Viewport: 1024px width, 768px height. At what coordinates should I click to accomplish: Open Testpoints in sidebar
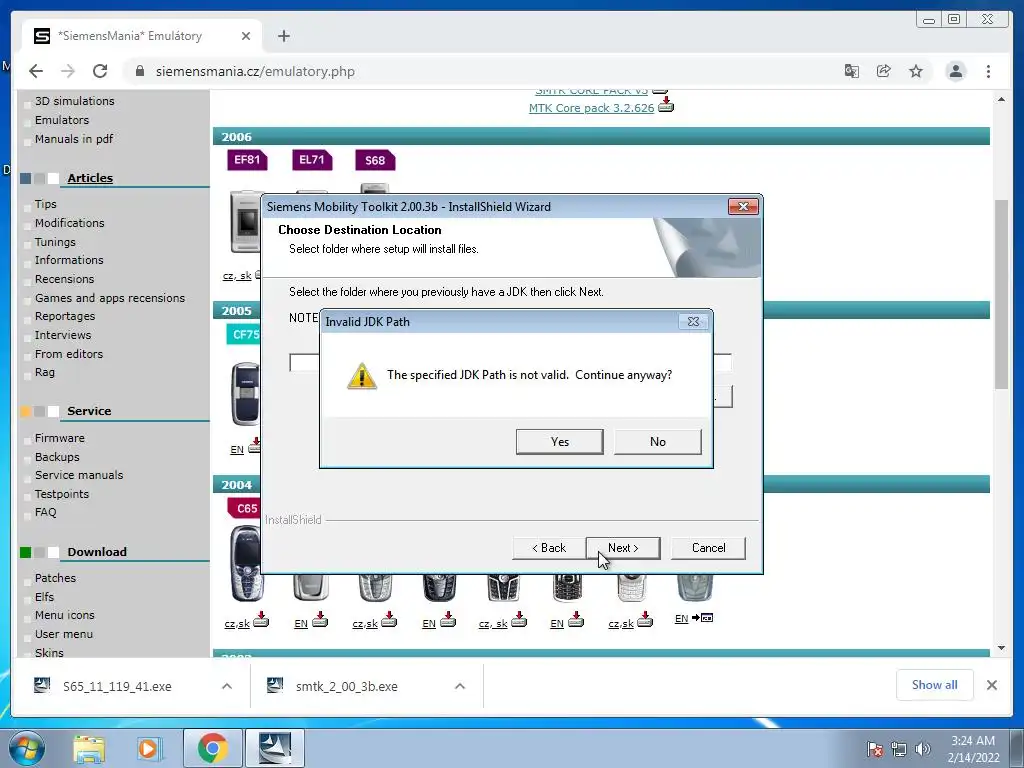click(x=62, y=494)
